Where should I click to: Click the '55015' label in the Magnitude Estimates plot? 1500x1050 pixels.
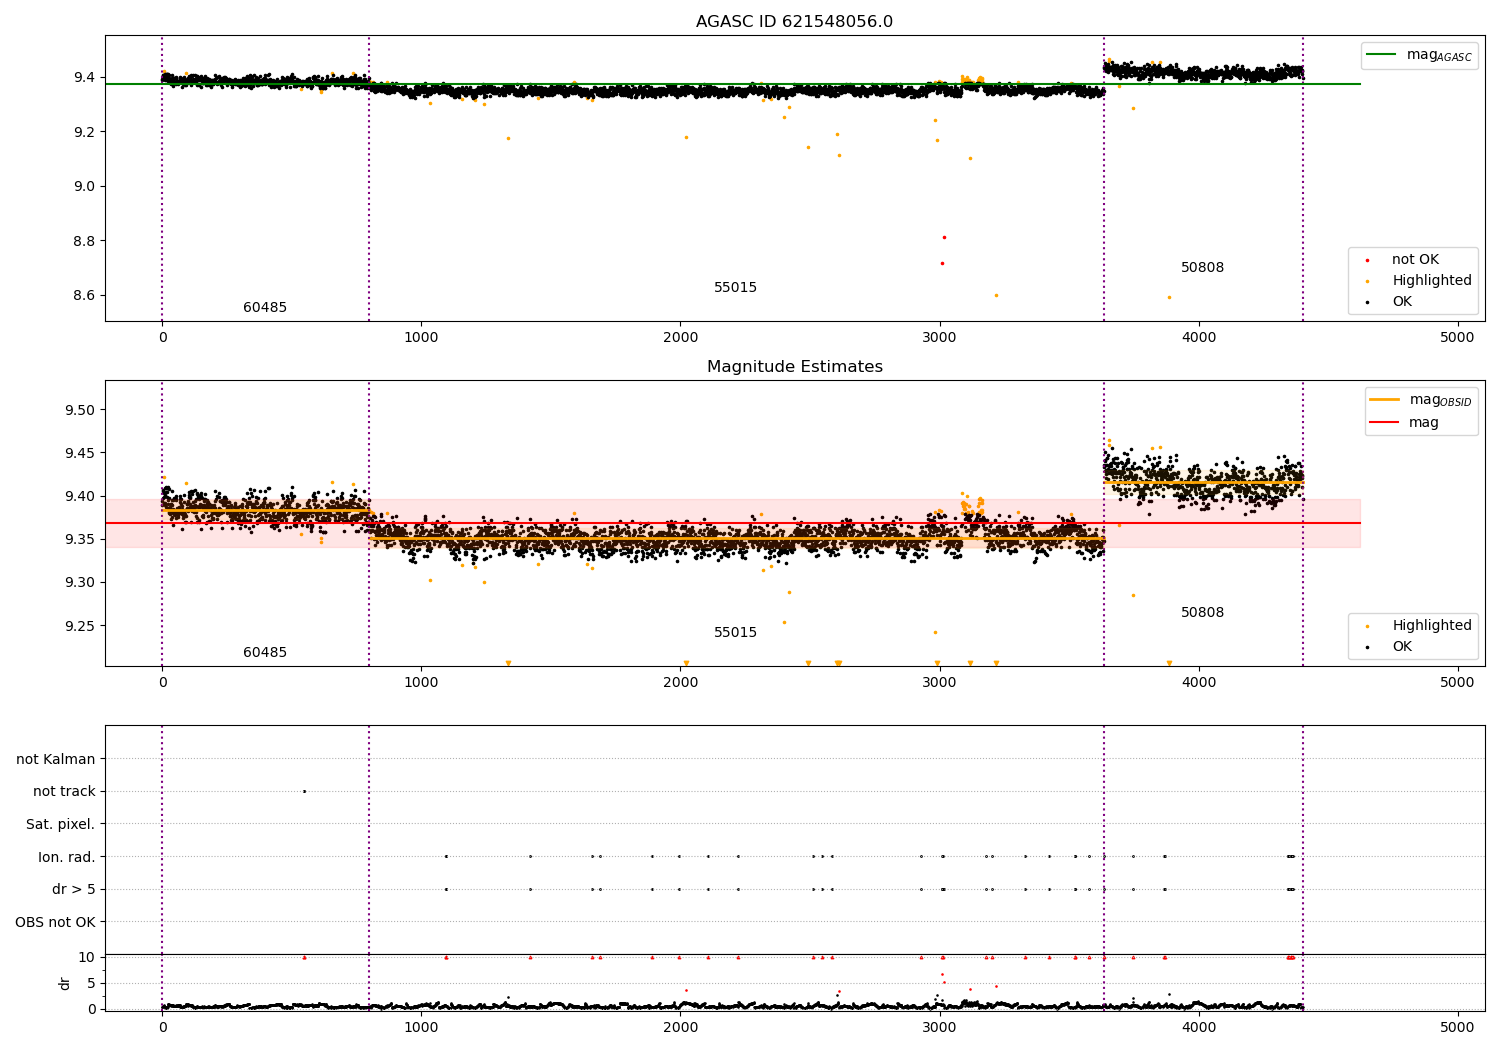[x=735, y=633]
